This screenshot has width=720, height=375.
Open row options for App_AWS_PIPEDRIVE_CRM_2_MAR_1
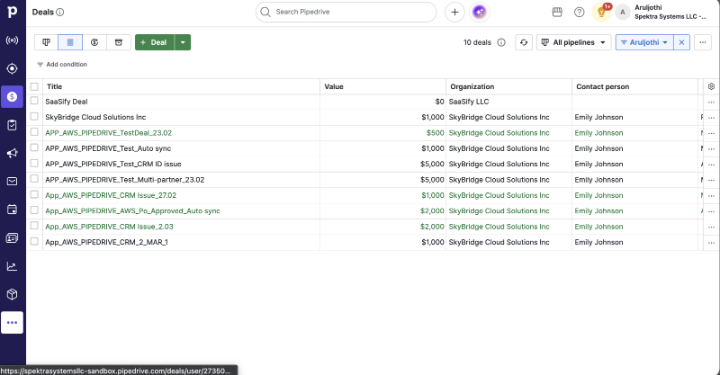pyautogui.click(x=711, y=243)
